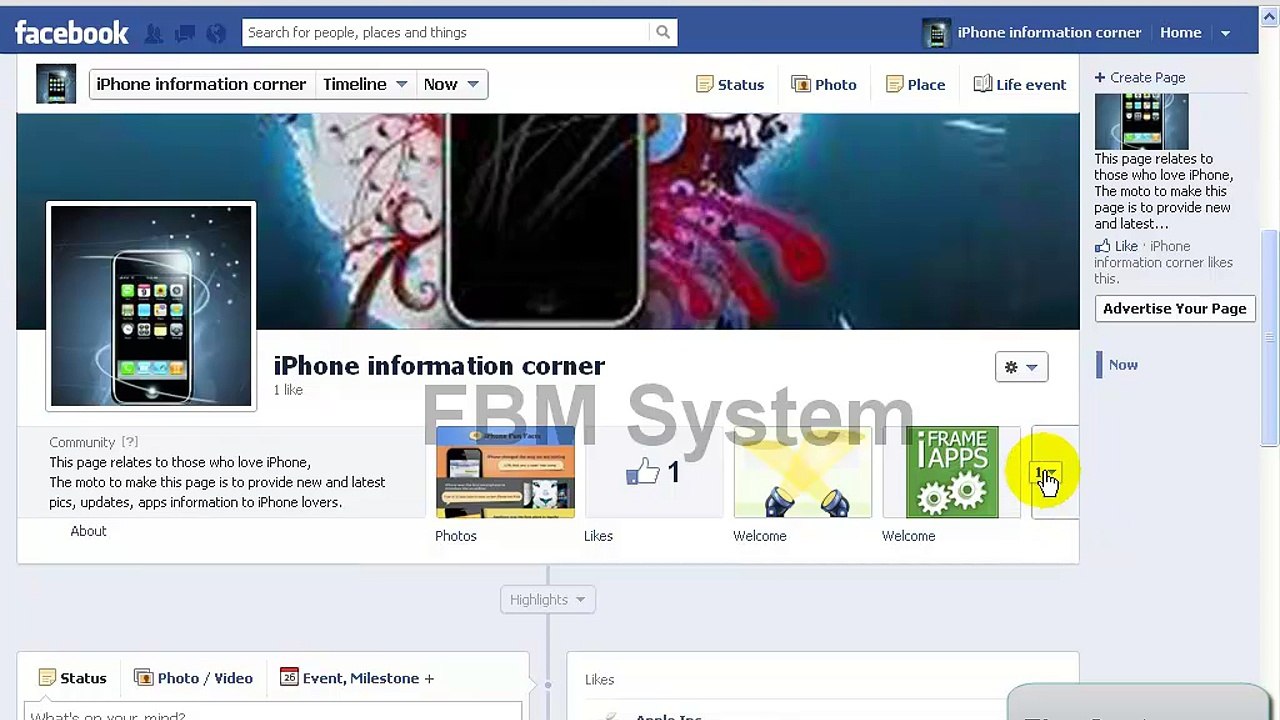Screen dimensions: 1280x720
Task: Open the About link
Action: click(x=88, y=531)
